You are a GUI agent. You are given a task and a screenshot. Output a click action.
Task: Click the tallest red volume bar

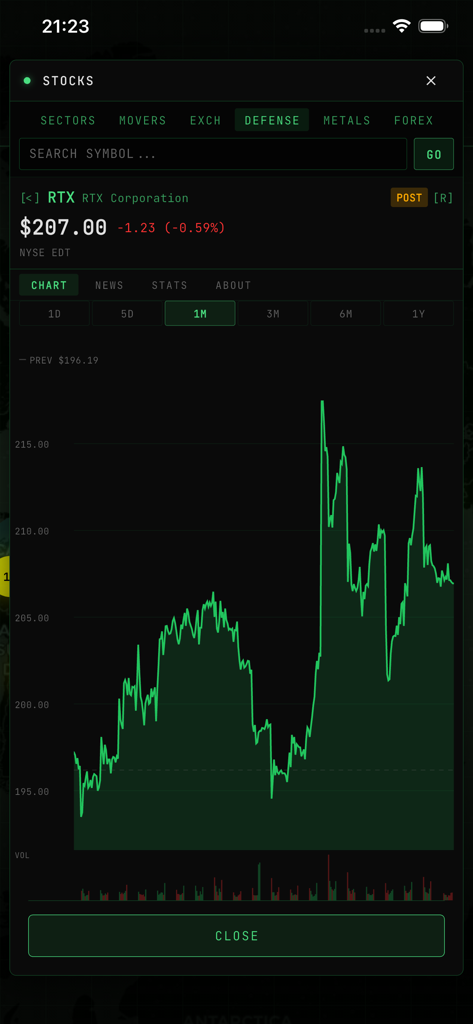[329, 877]
